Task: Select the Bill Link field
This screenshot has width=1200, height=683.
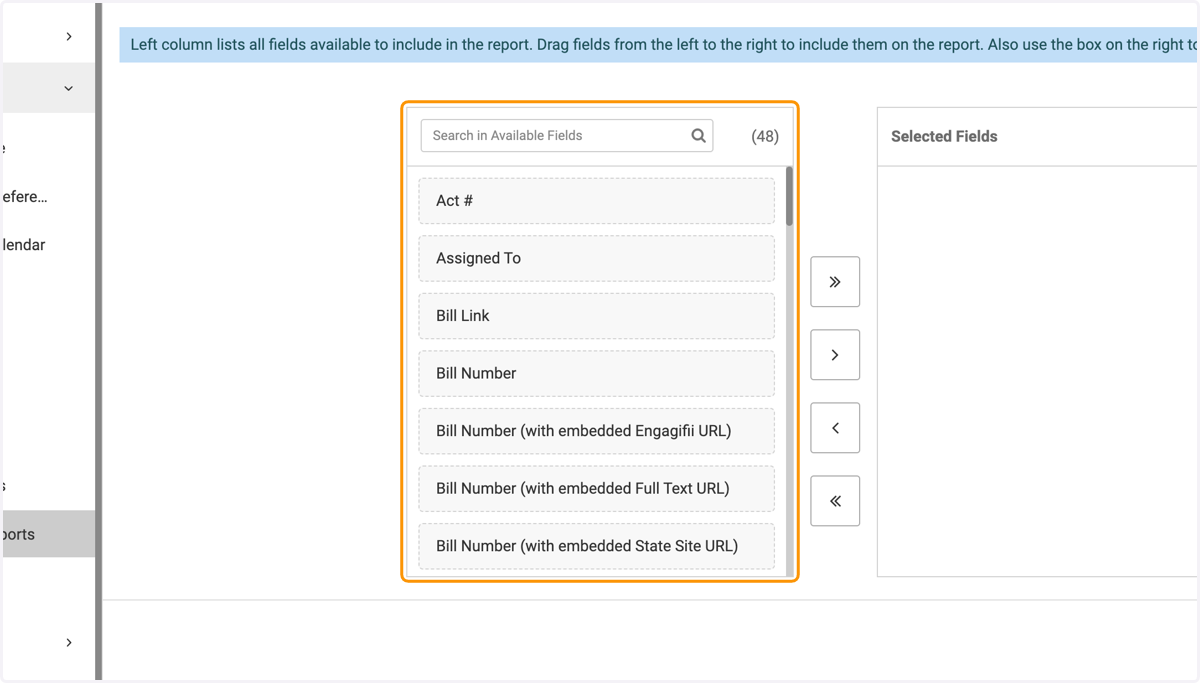Action: (596, 316)
